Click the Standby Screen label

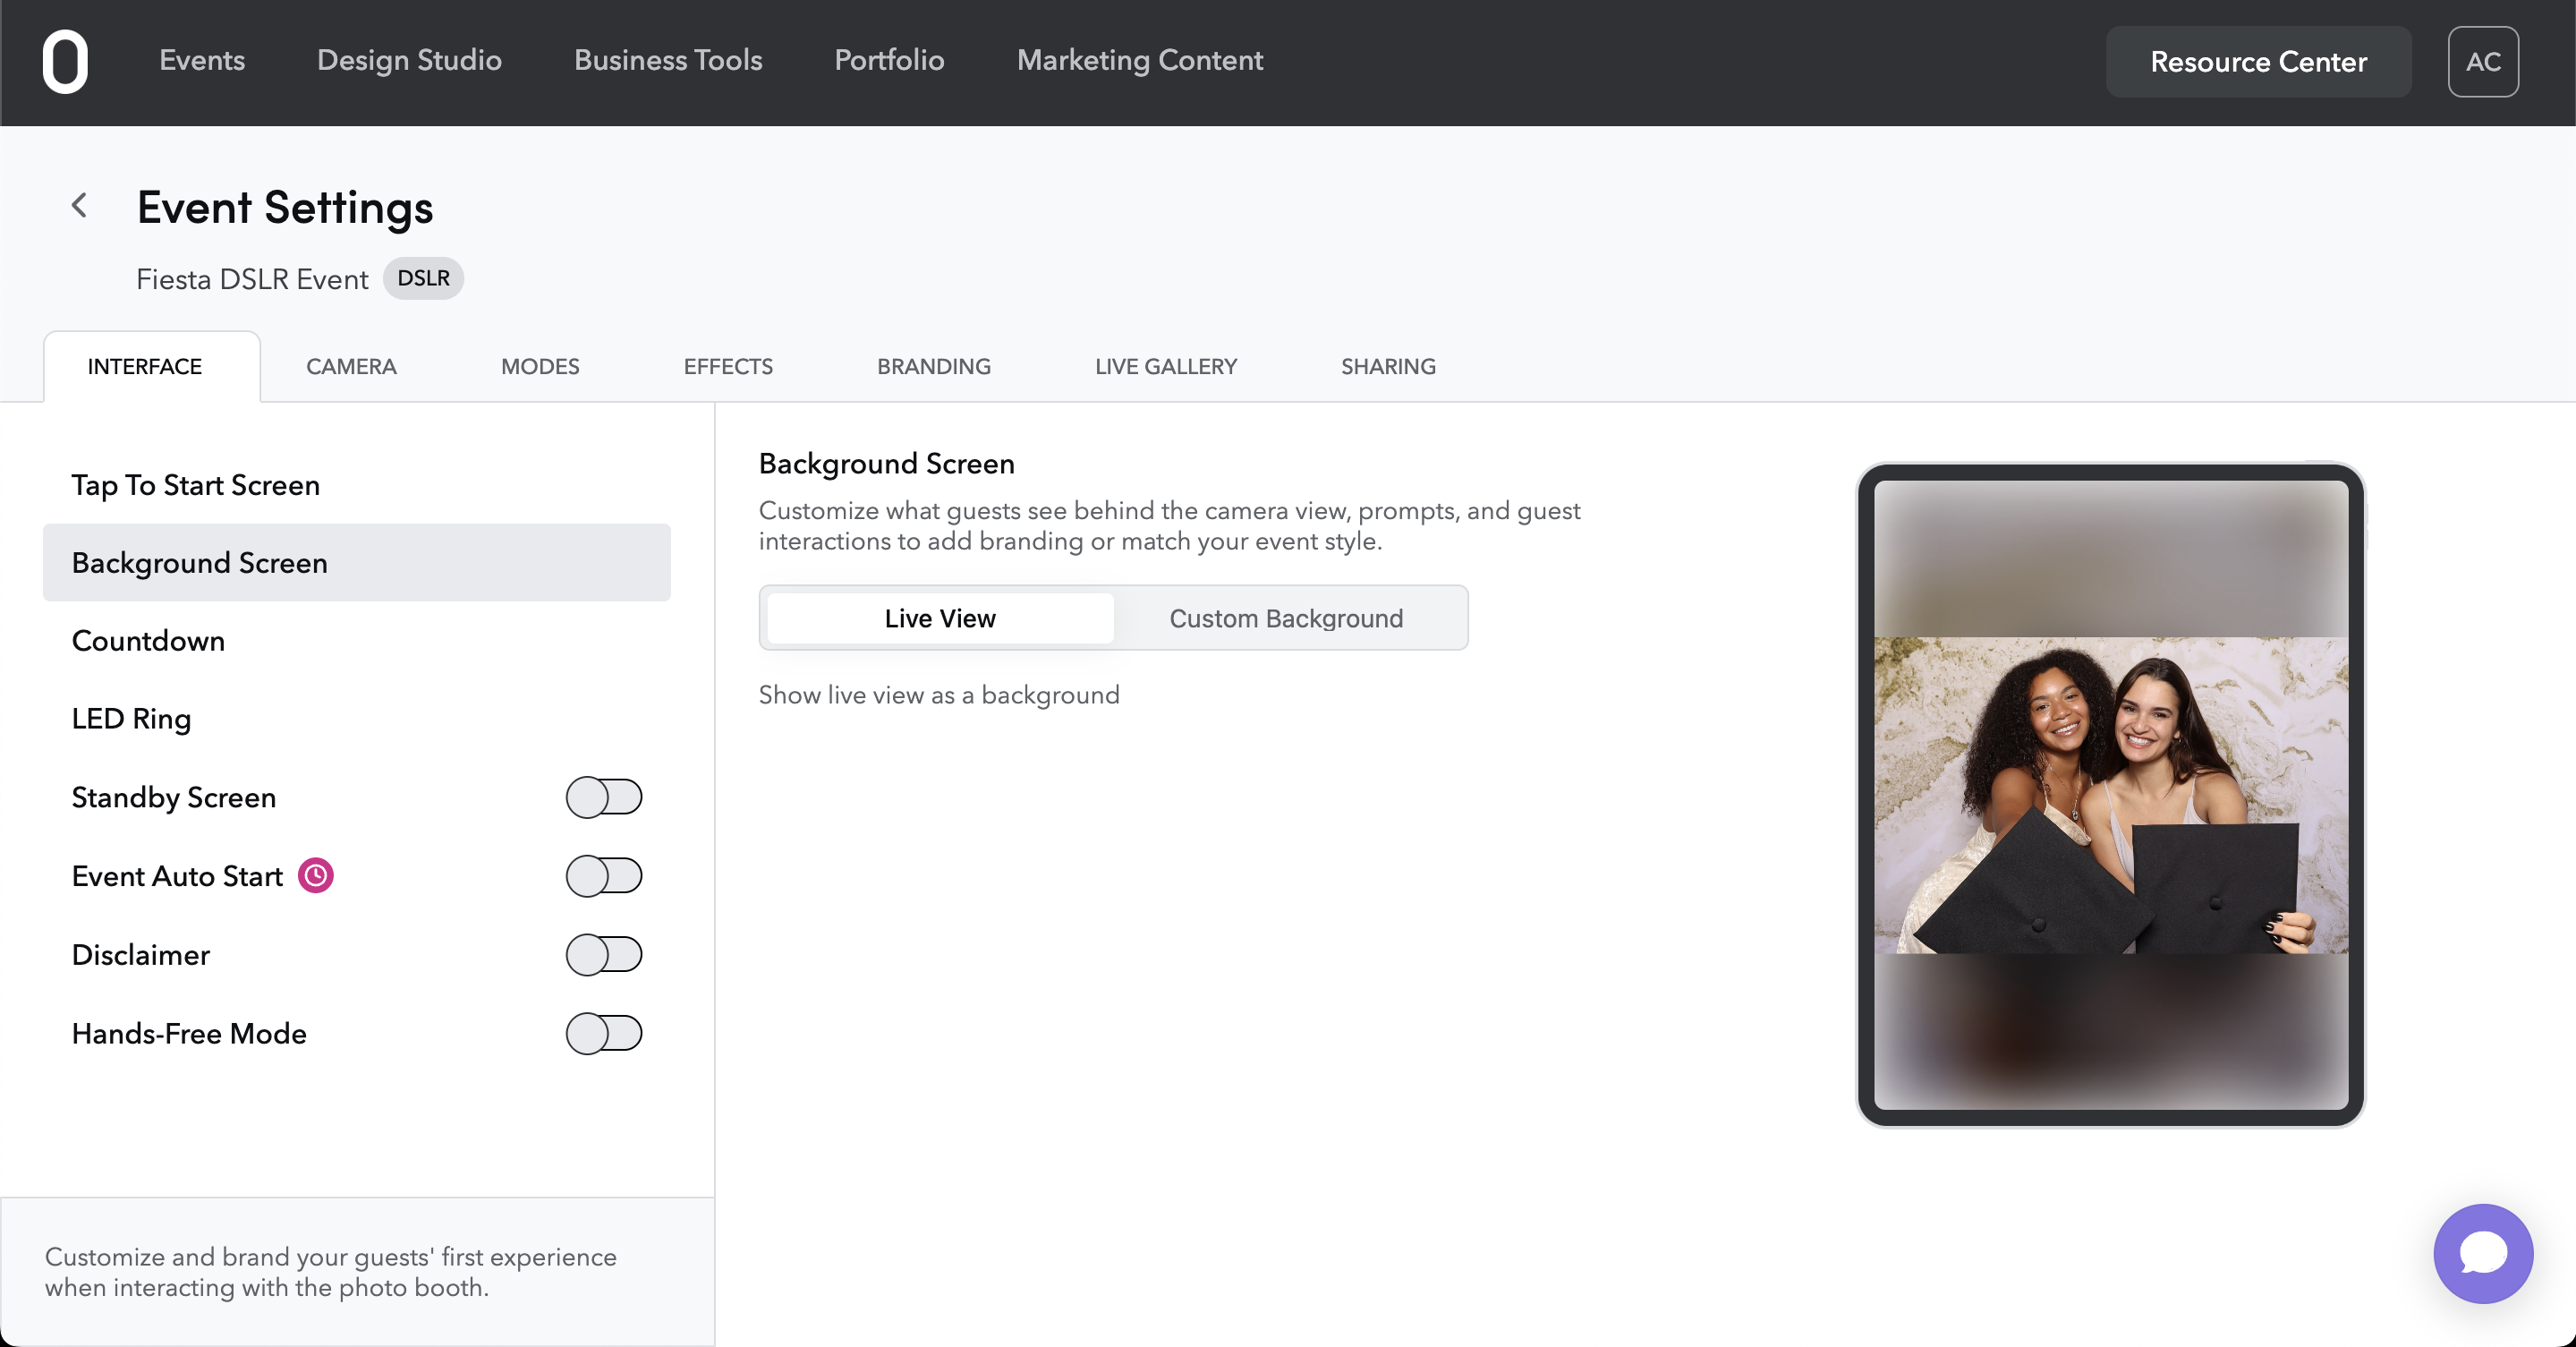173,797
